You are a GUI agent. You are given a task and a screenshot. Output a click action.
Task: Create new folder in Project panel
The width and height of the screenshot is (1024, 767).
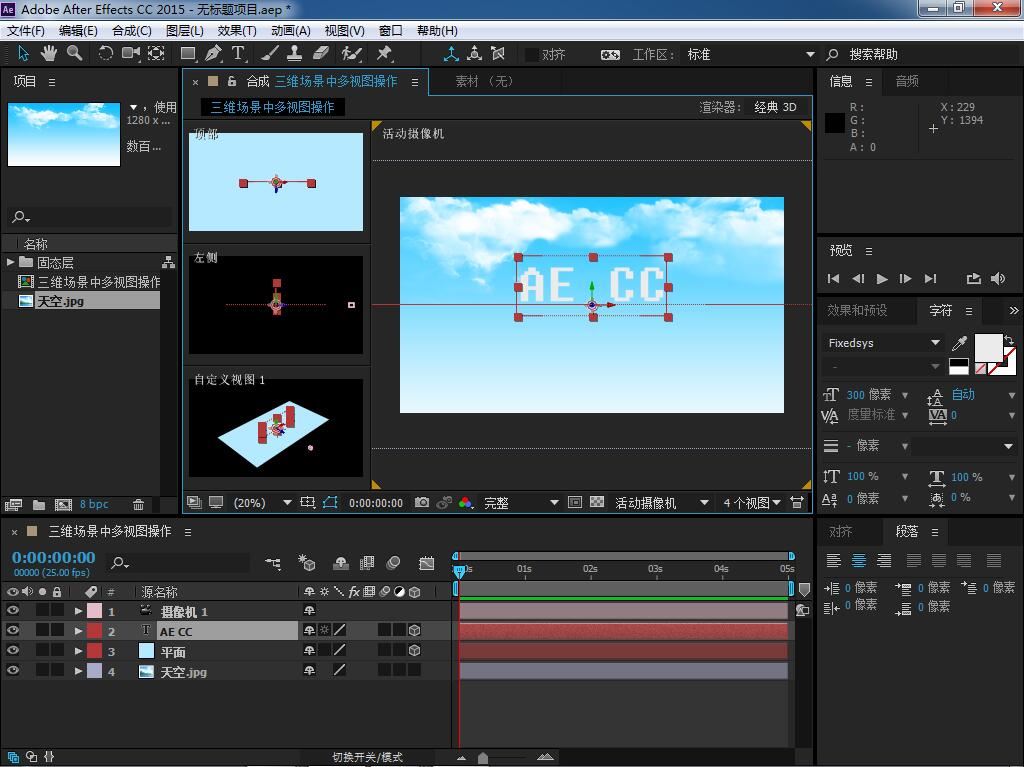click(x=39, y=504)
